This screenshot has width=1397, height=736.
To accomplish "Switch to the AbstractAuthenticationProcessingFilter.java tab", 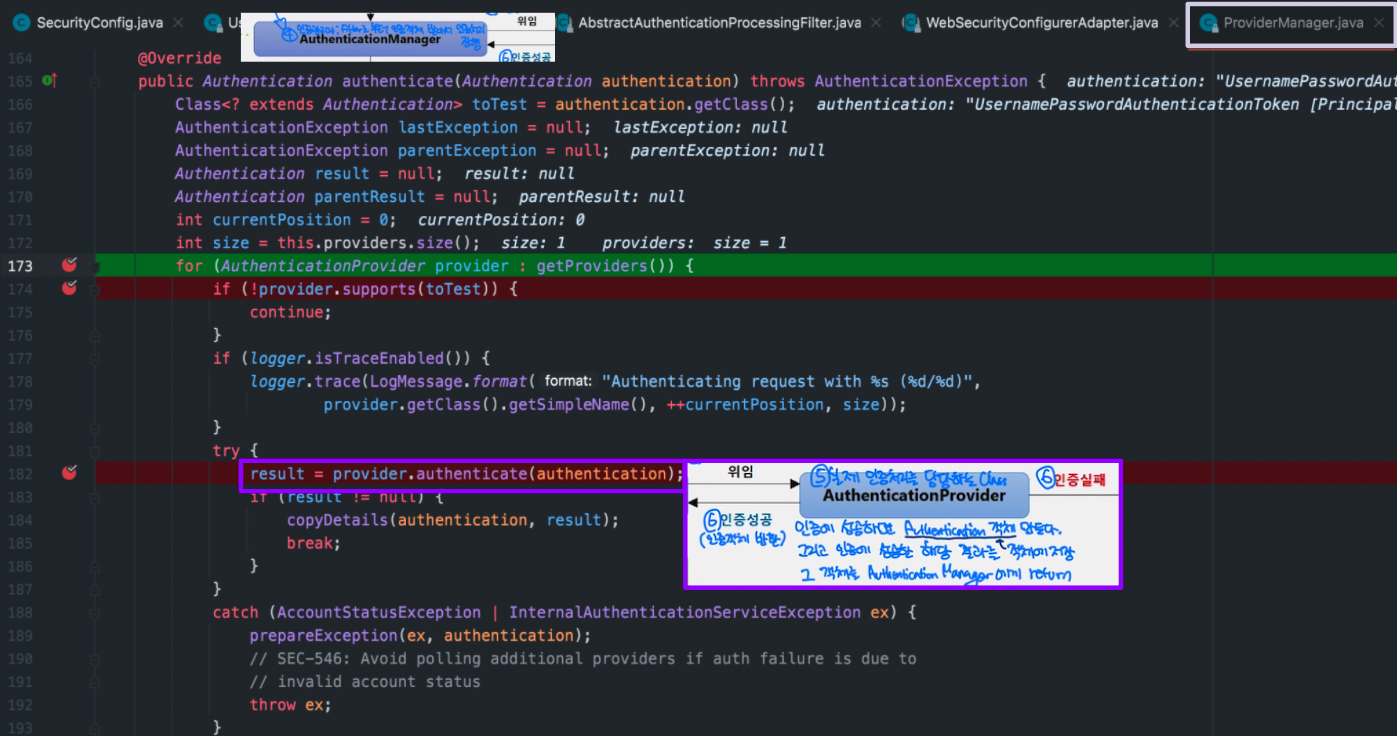I will [719, 22].
